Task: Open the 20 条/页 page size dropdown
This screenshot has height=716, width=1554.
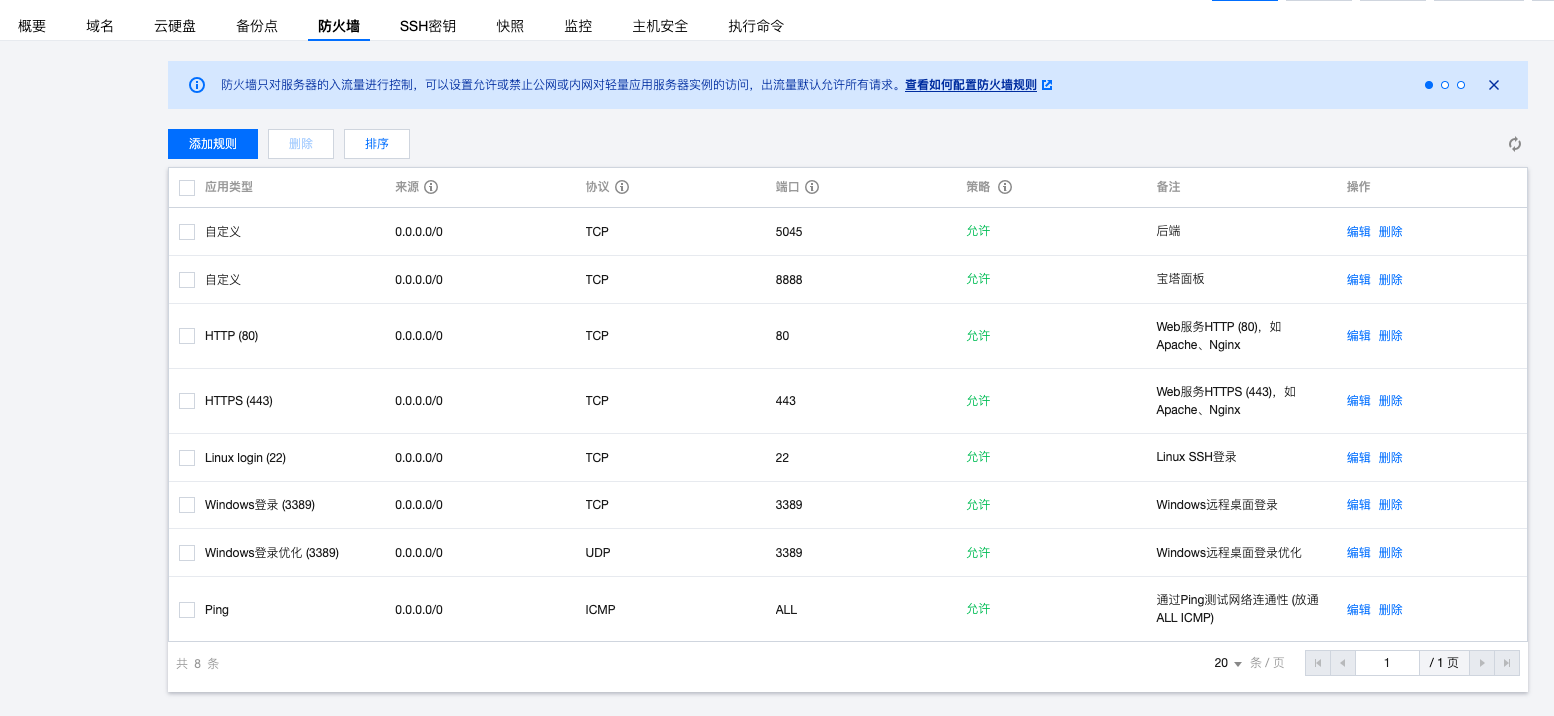Action: (x=1226, y=662)
